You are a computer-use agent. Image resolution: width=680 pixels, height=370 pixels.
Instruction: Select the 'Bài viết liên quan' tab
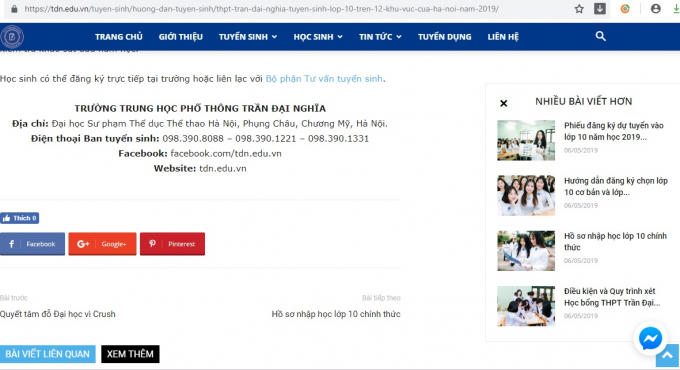coord(48,354)
